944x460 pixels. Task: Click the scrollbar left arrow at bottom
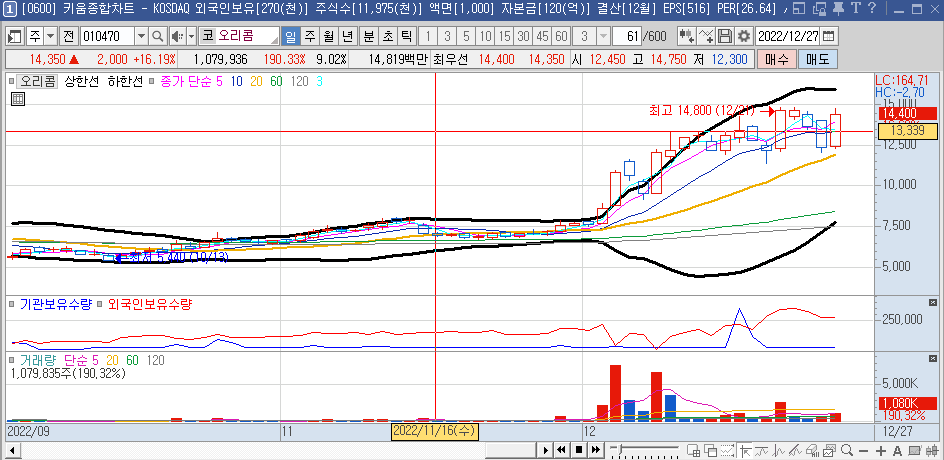click(x=11, y=451)
